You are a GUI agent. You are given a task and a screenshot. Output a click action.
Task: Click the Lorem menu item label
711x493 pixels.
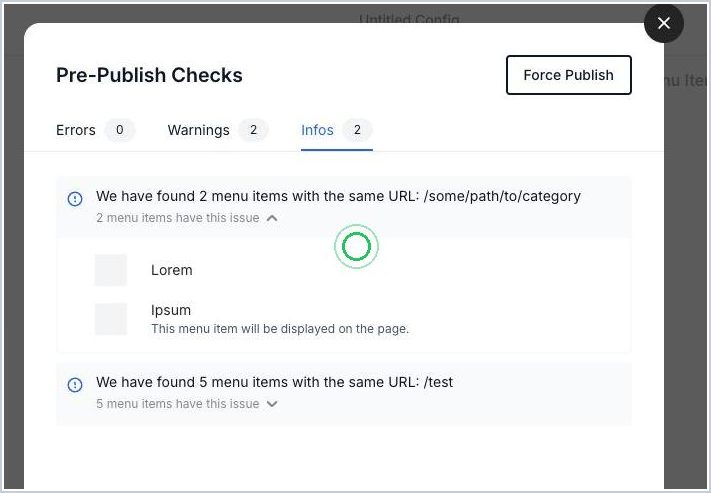pyautogui.click(x=171, y=270)
